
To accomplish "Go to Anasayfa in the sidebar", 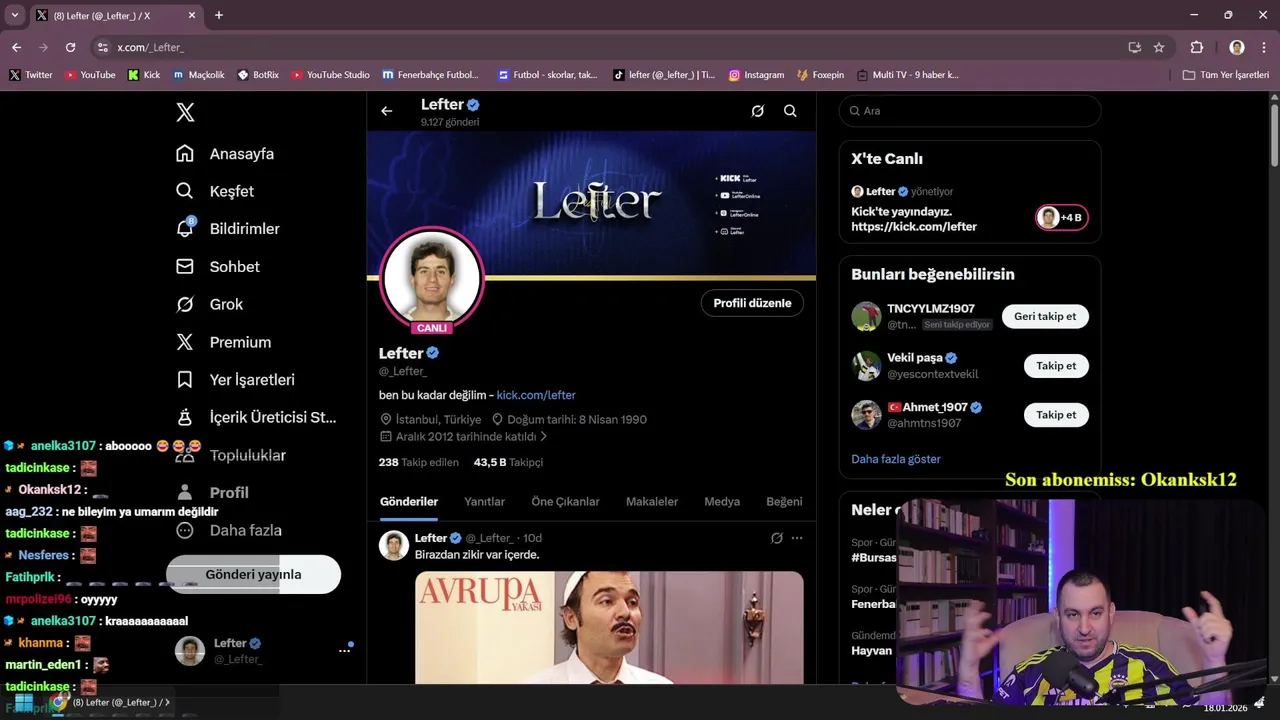I will point(225,154).
